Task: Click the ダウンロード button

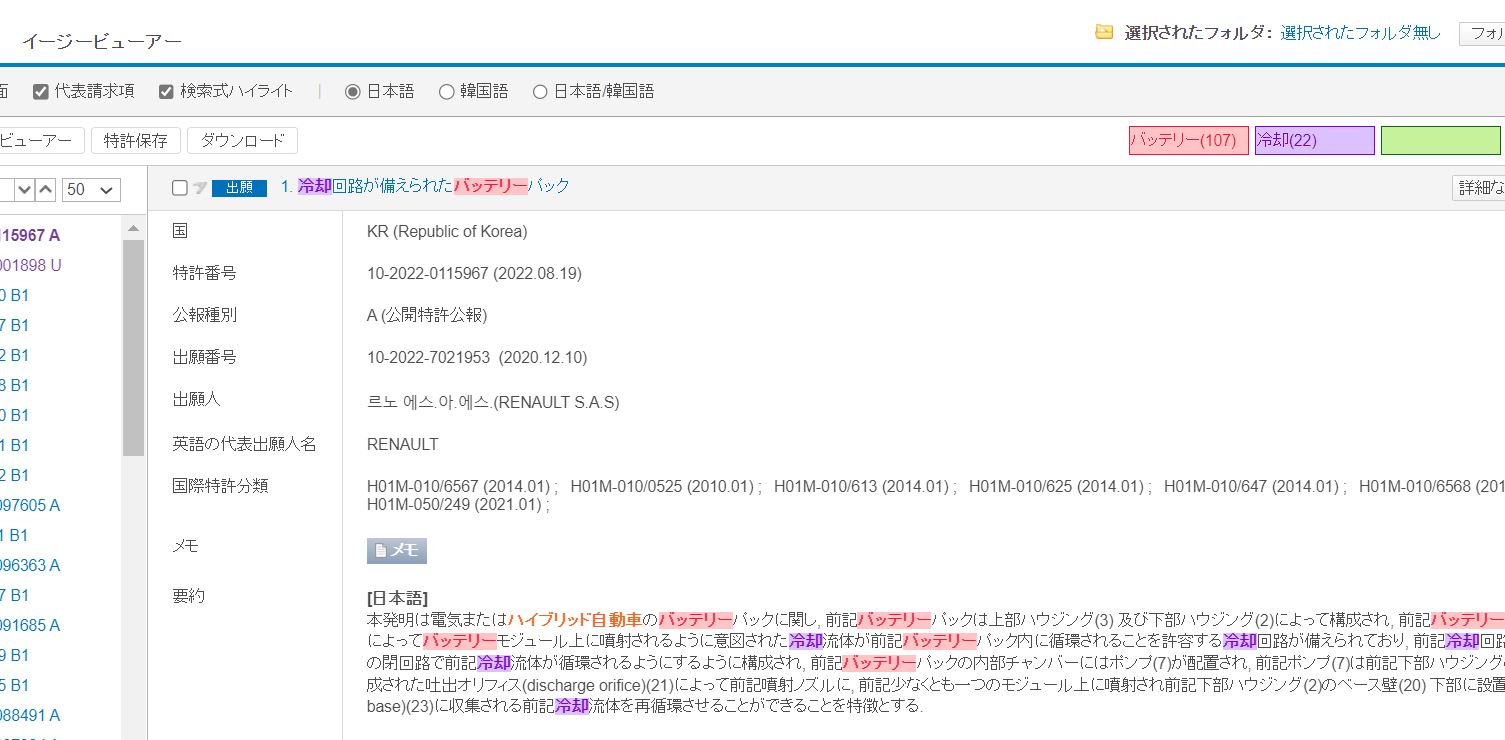Action: [242, 141]
